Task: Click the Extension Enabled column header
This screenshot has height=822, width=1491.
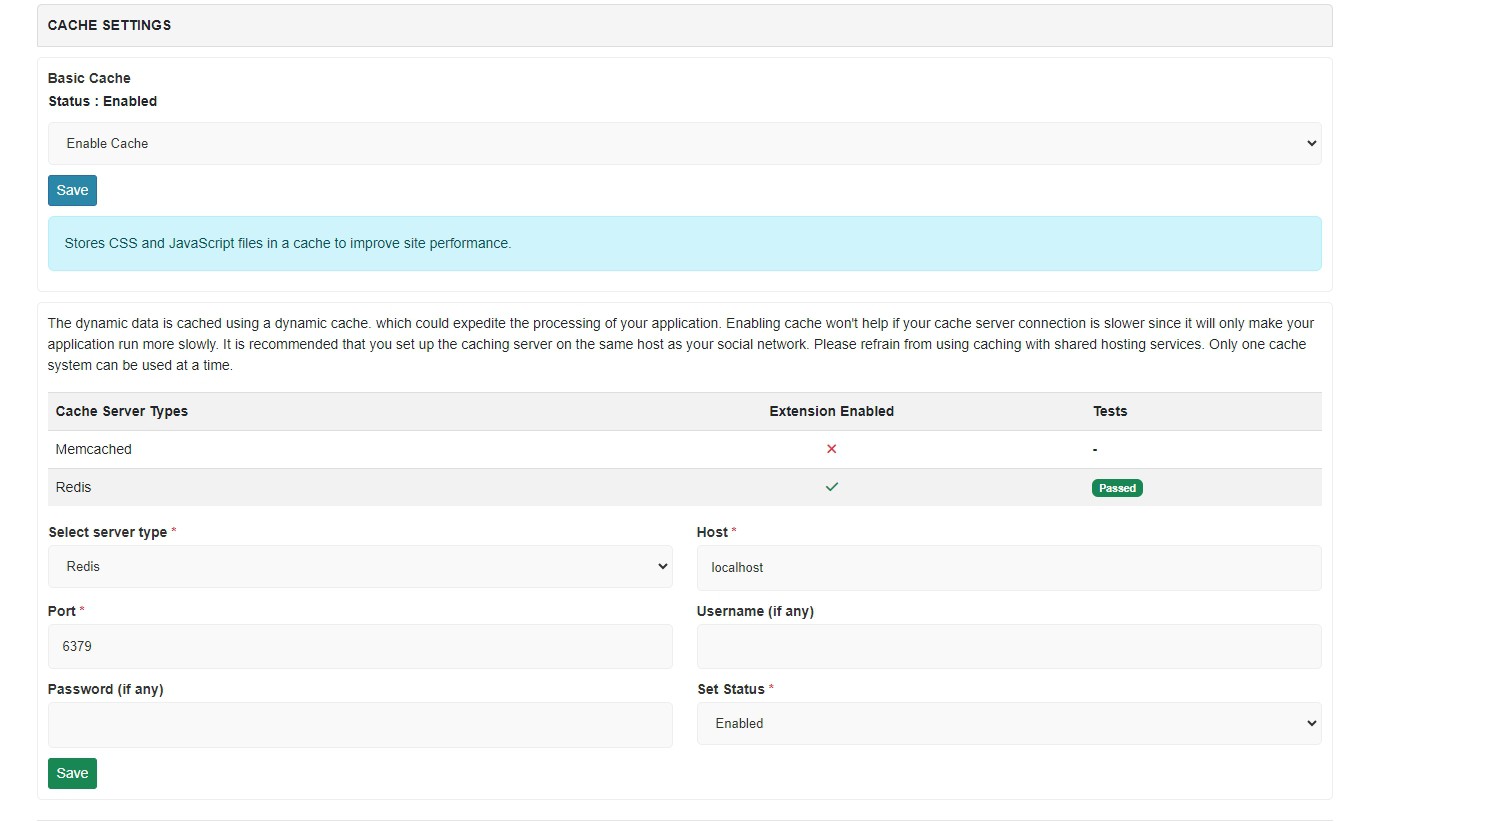Action: pyautogui.click(x=831, y=411)
